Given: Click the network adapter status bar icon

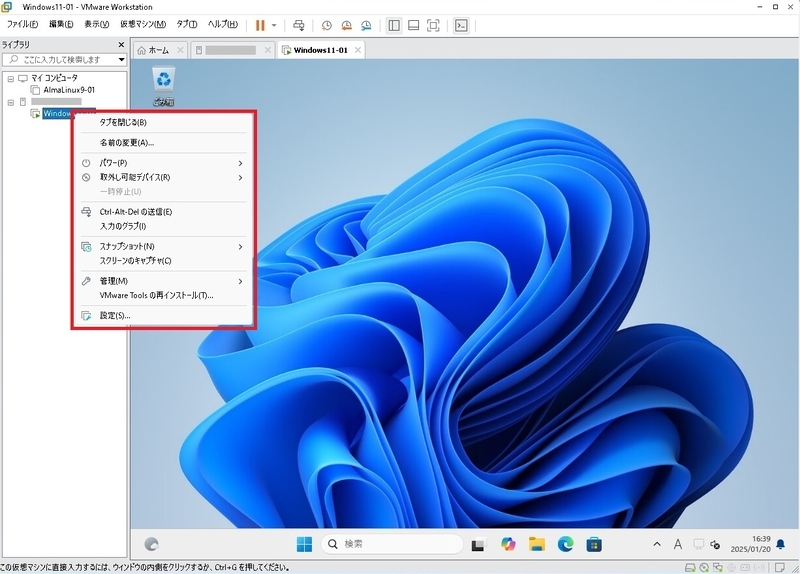Looking at the screenshot, I should 718,567.
